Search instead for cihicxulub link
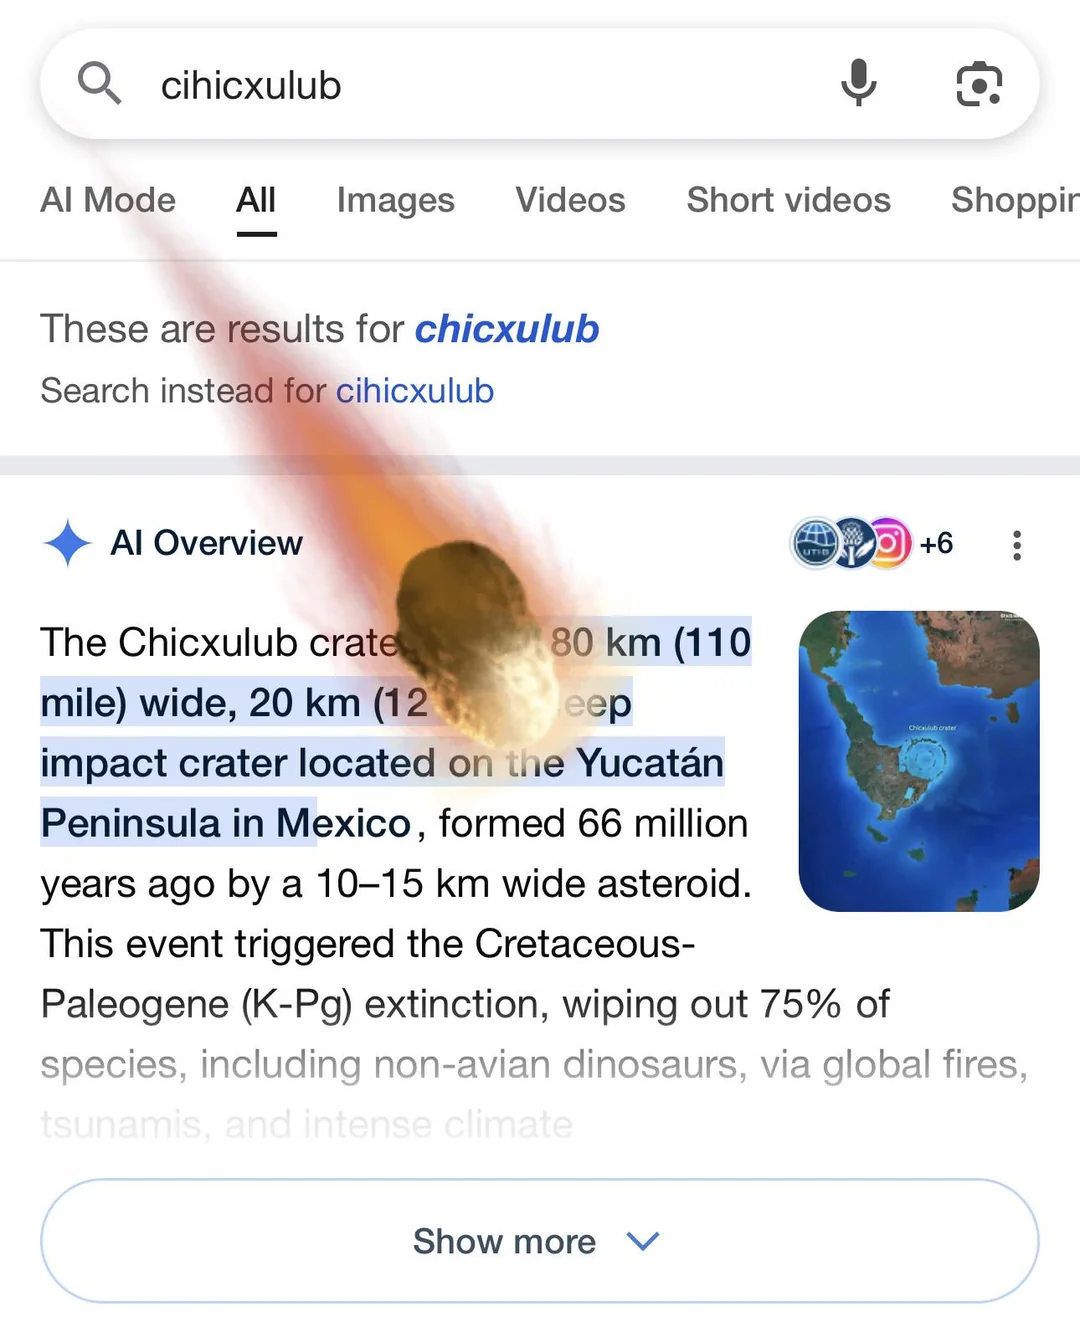The height and width of the screenshot is (1327, 1080). click(414, 391)
